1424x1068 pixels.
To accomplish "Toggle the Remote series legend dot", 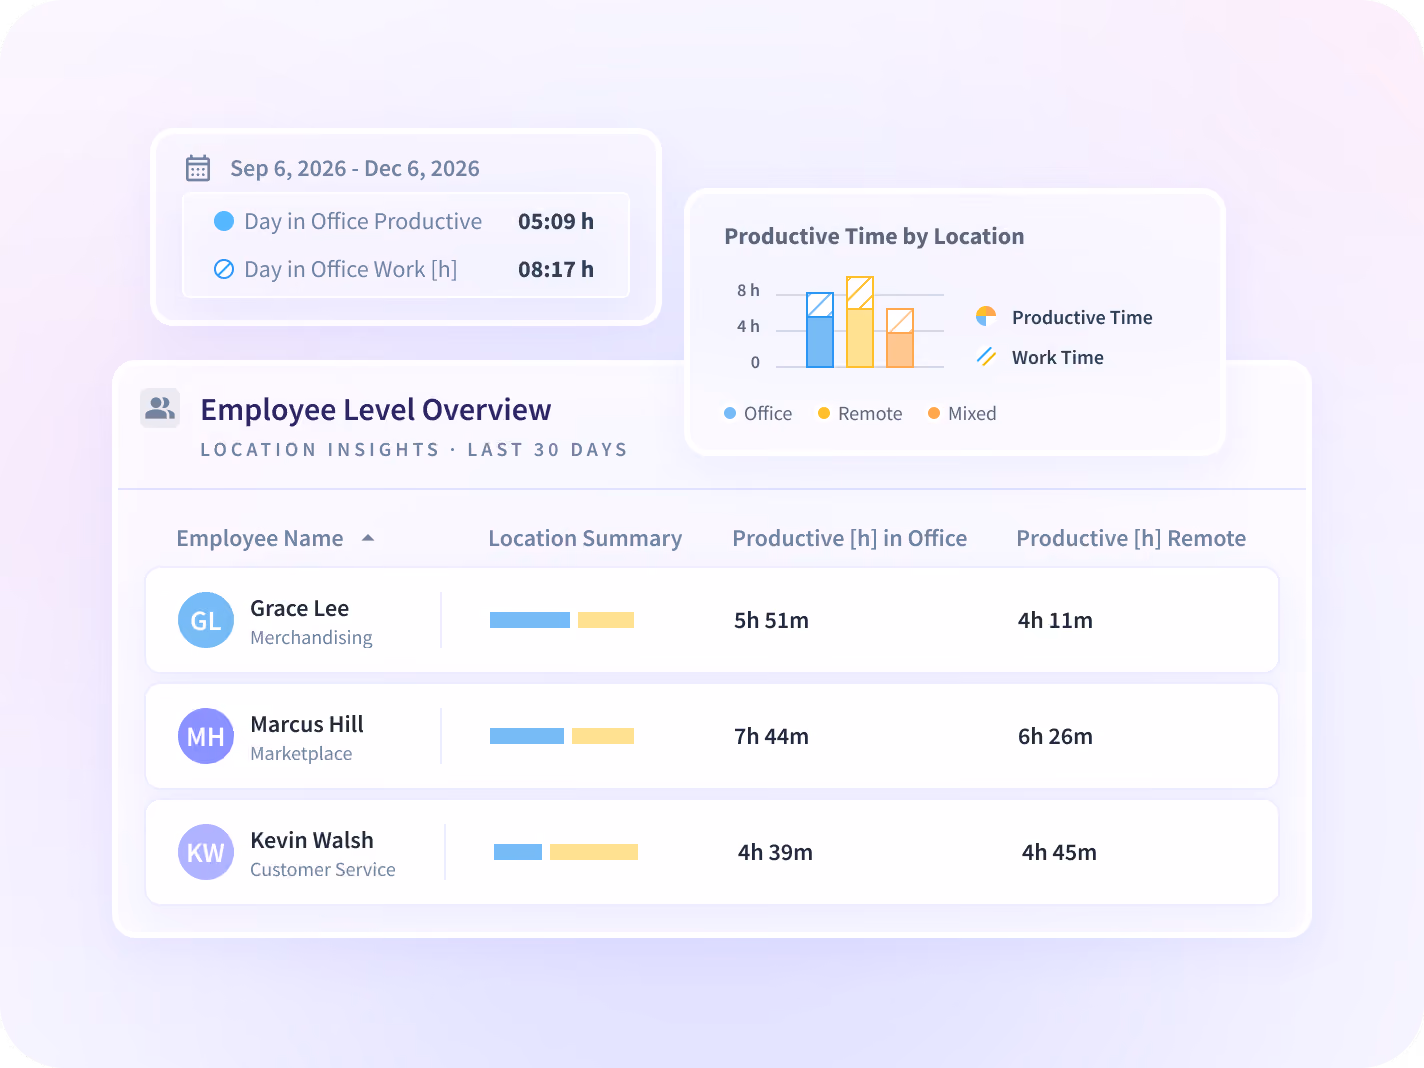I will click(824, 413).
